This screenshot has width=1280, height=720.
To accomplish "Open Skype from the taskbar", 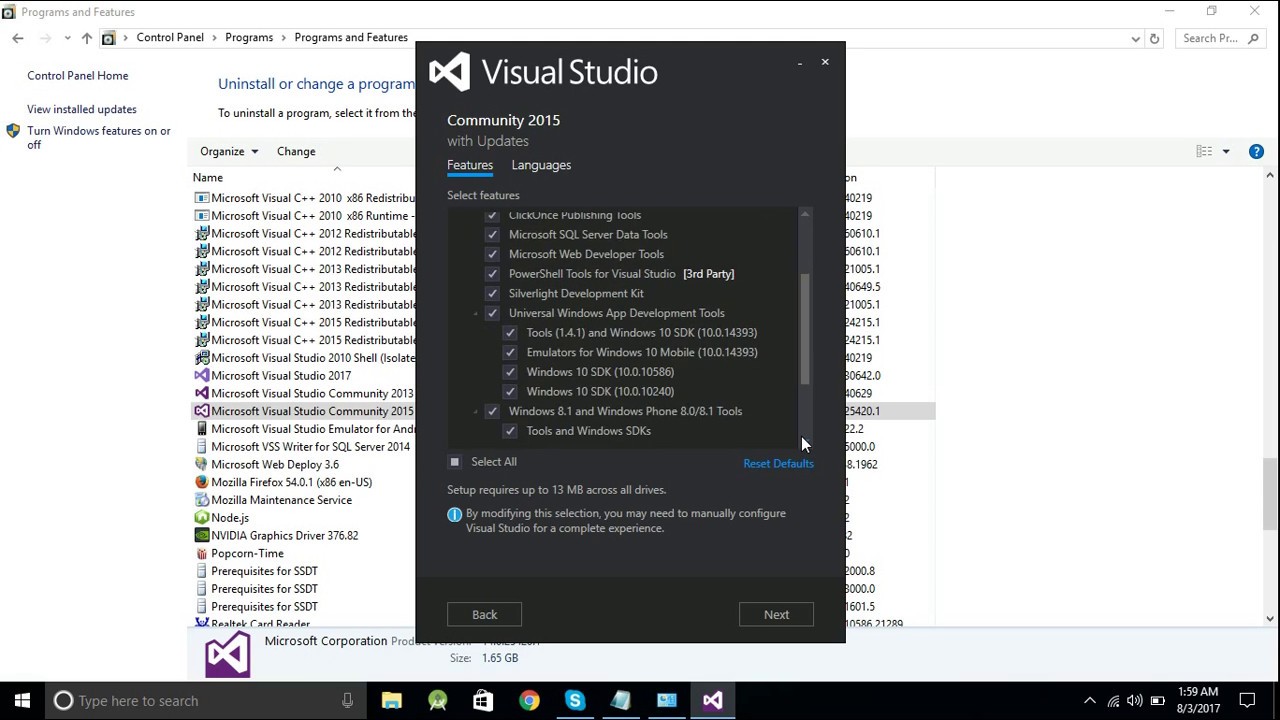I will click(575, 701).
